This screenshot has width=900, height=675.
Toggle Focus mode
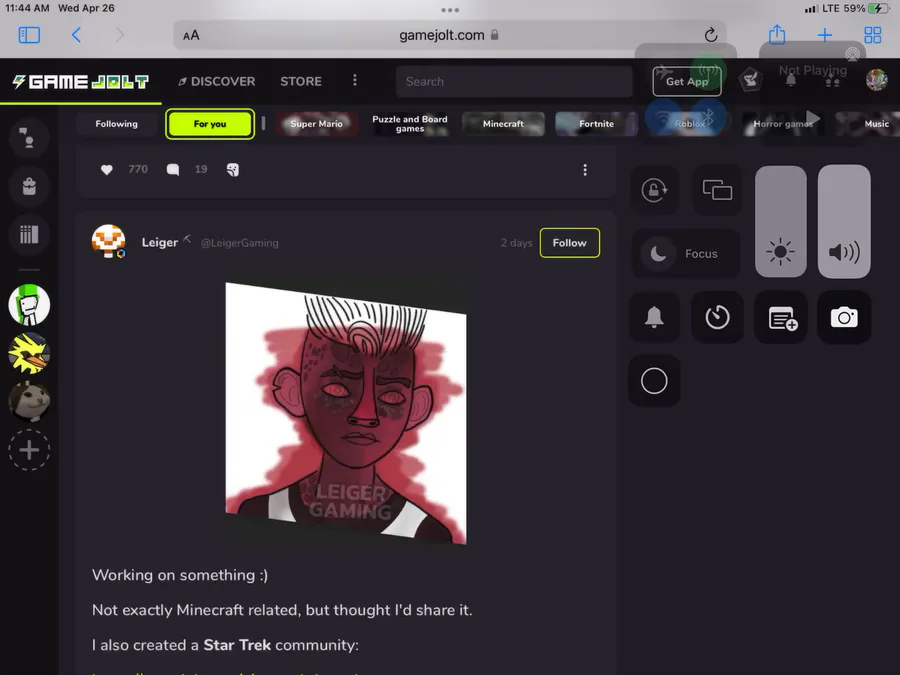[x=685, y=253]
